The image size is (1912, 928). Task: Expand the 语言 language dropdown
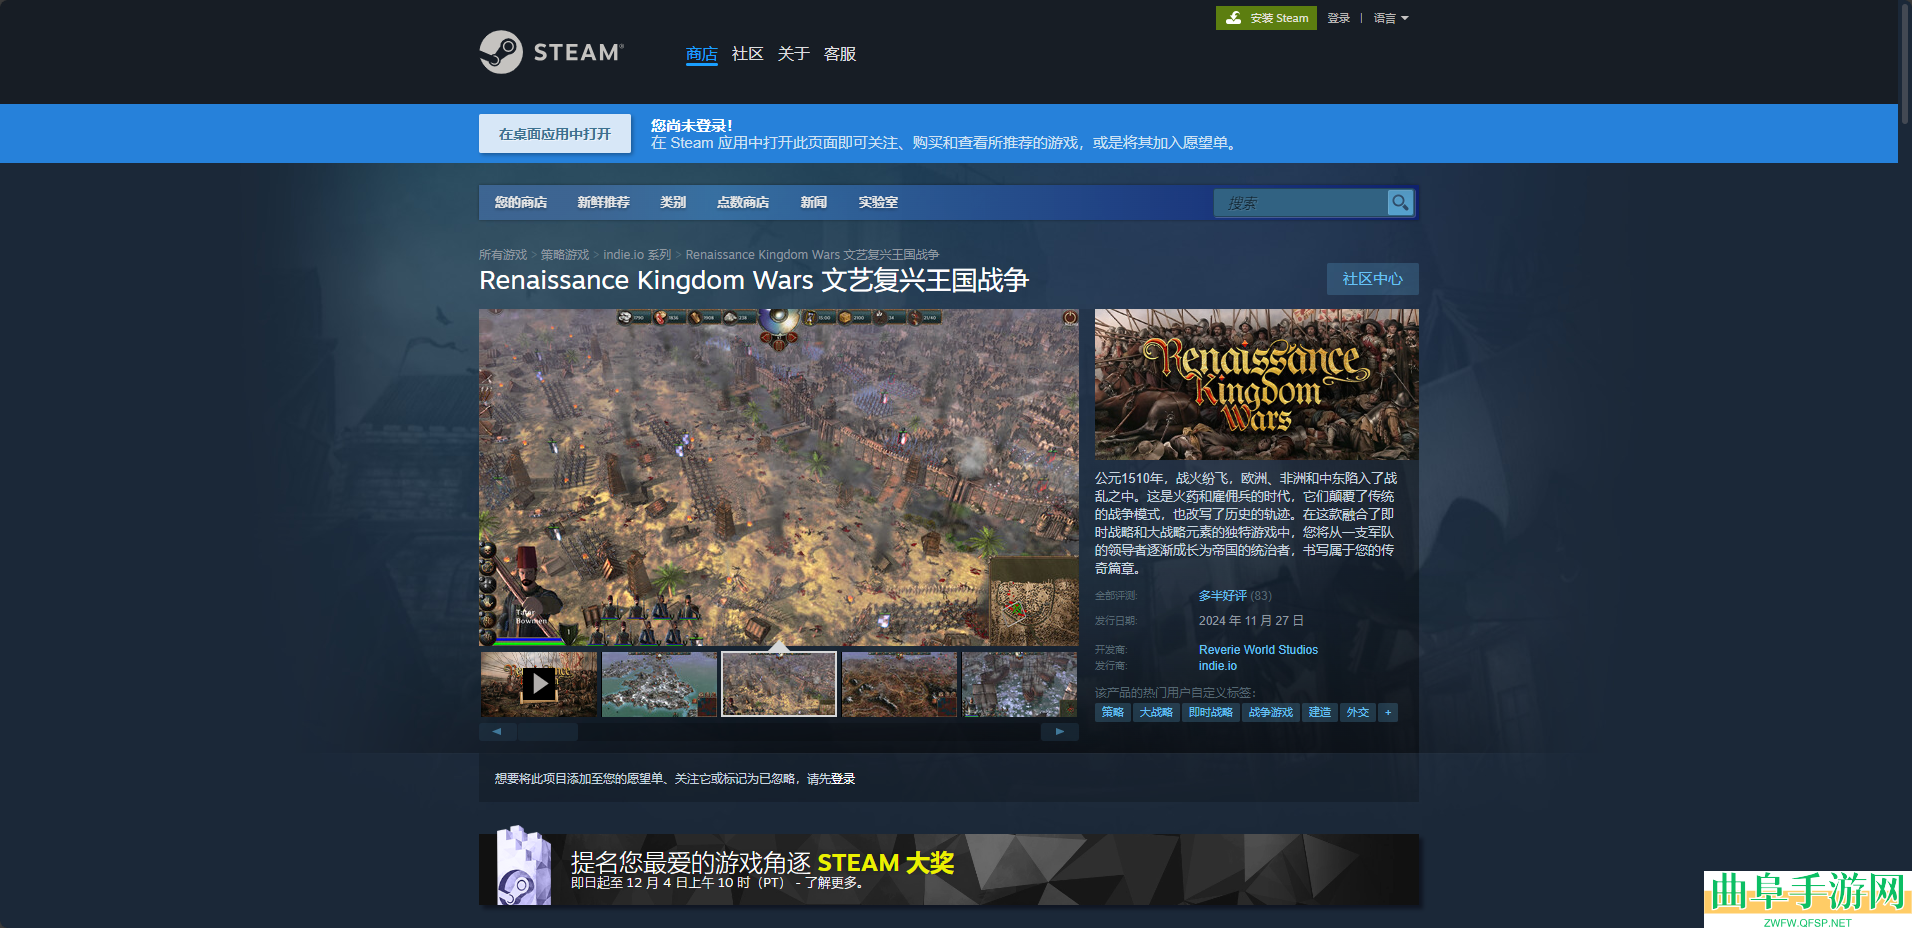(1390, 18)
